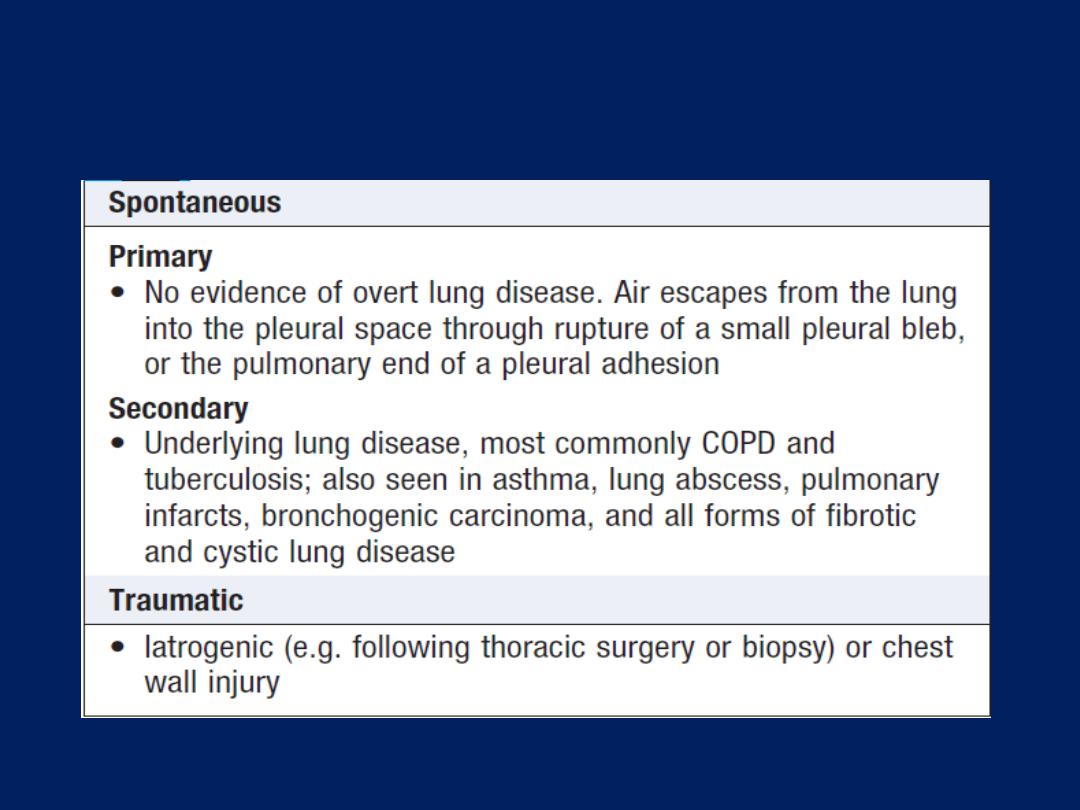Click the phrase cystic lung disease
Viewport: 1080px width, 810px height.
click(329, 552)
